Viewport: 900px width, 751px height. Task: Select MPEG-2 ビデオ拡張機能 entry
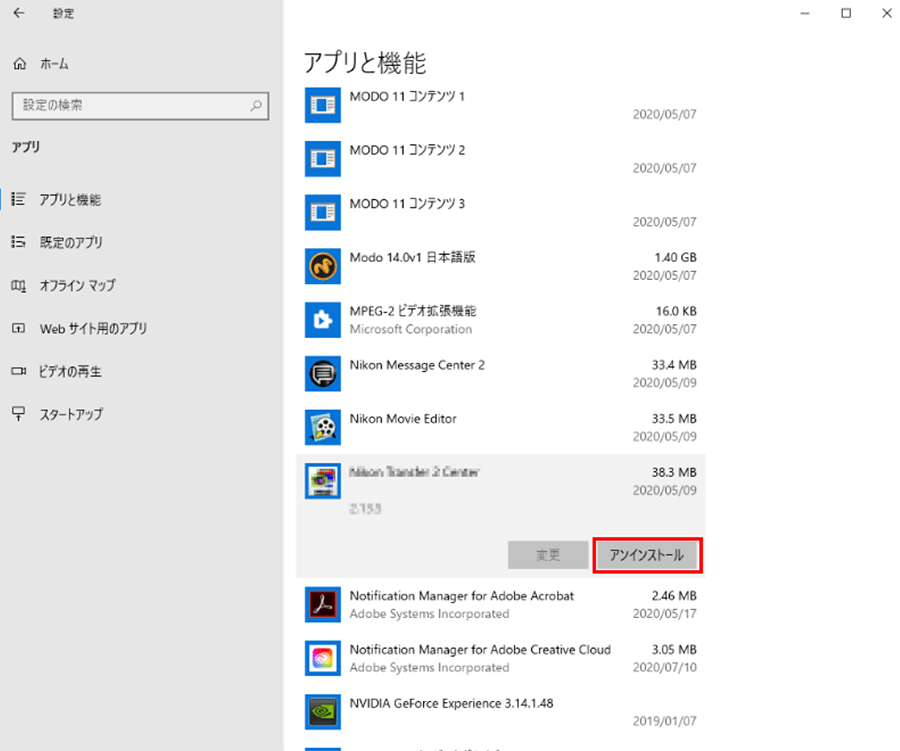(x=501, y=320)
